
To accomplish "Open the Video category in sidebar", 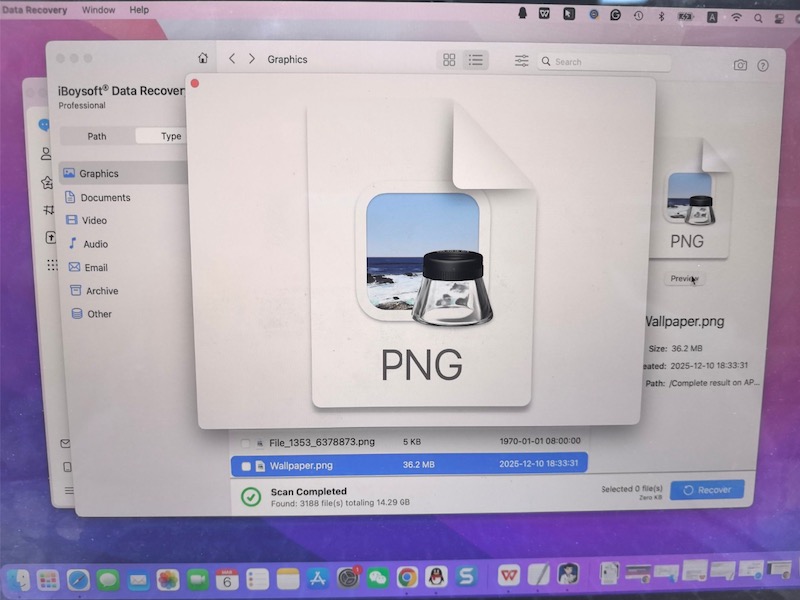I will (94, 221).
